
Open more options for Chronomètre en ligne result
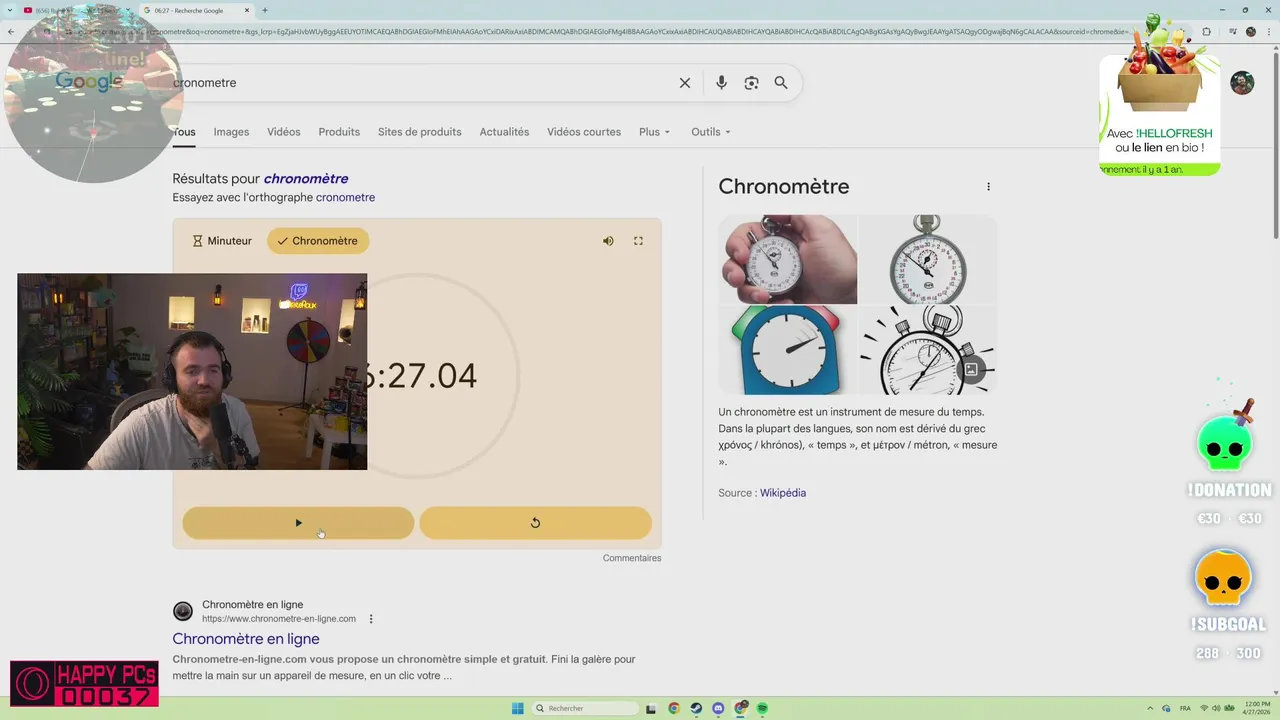pos(371,619)
